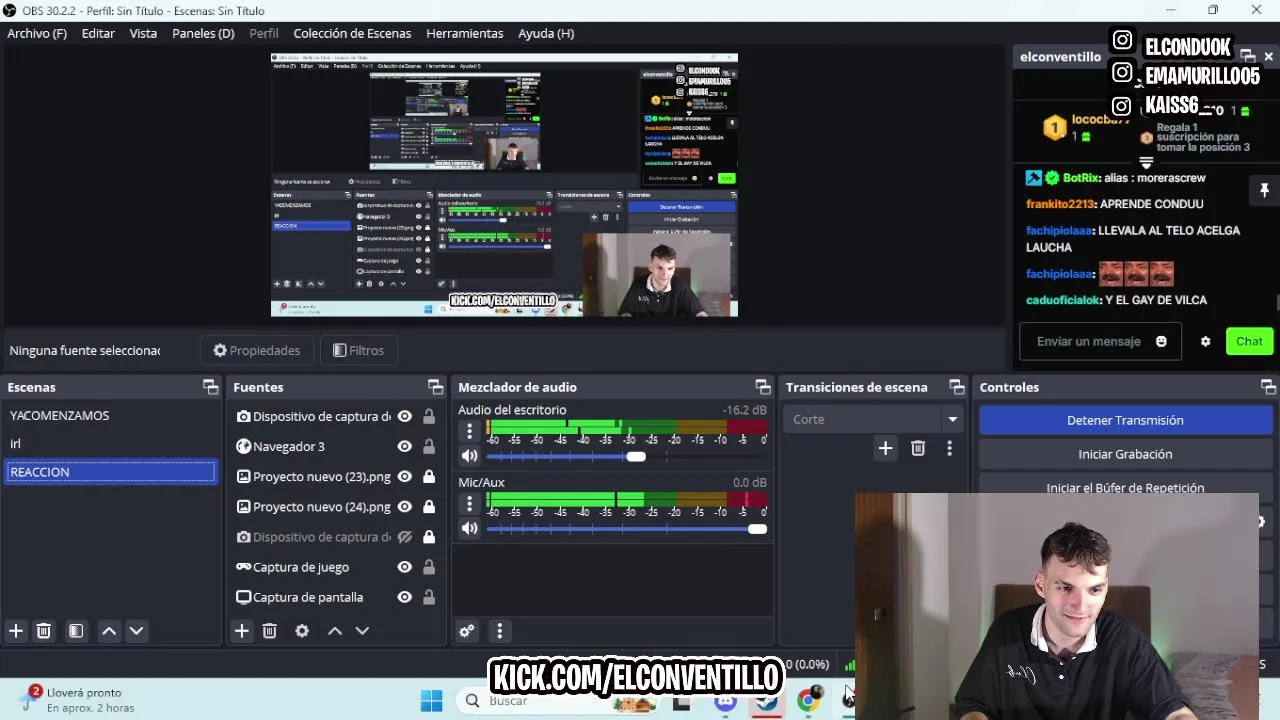Lock the Navegador 3 source
Screen dimensions: 1280x720
click(429, 447)
